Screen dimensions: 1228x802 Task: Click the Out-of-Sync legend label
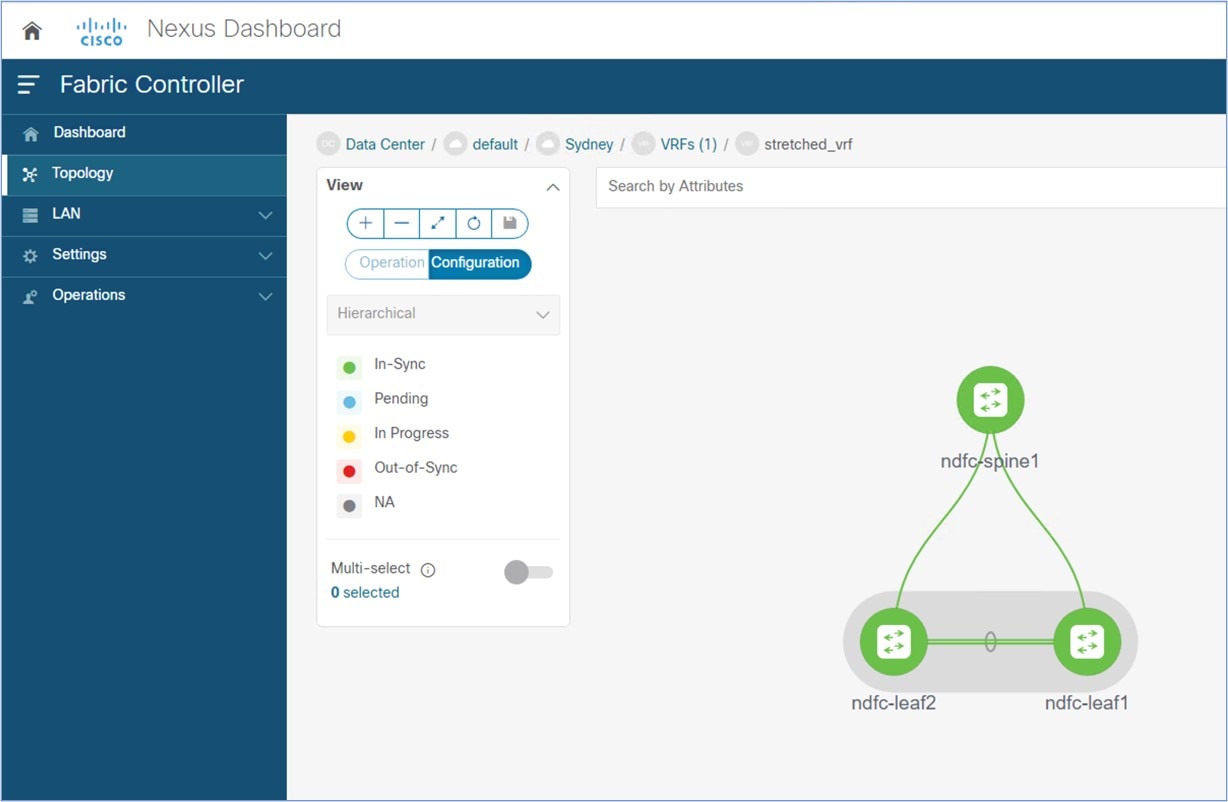click(416, 468)
